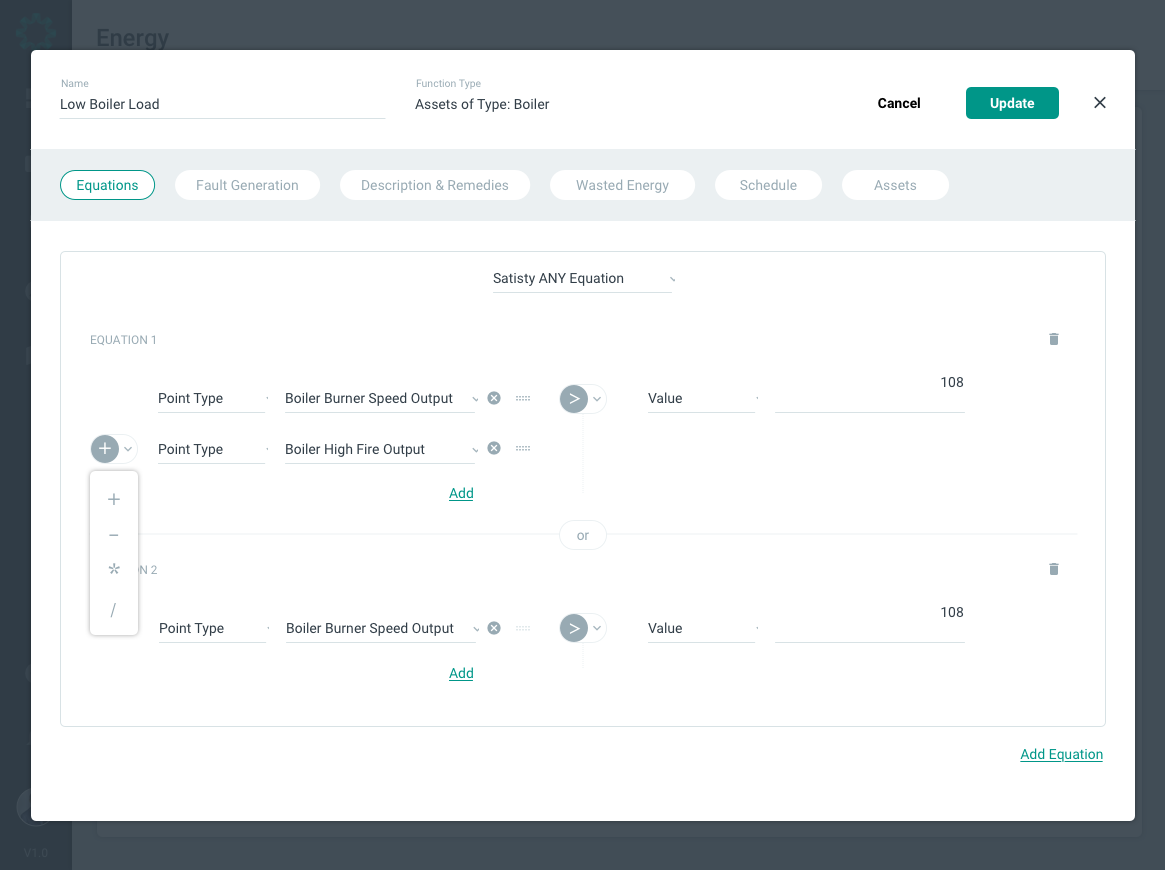Select the division operator from the list
The width and height of the screenshot is (1165, 870).
coord(114,609)
